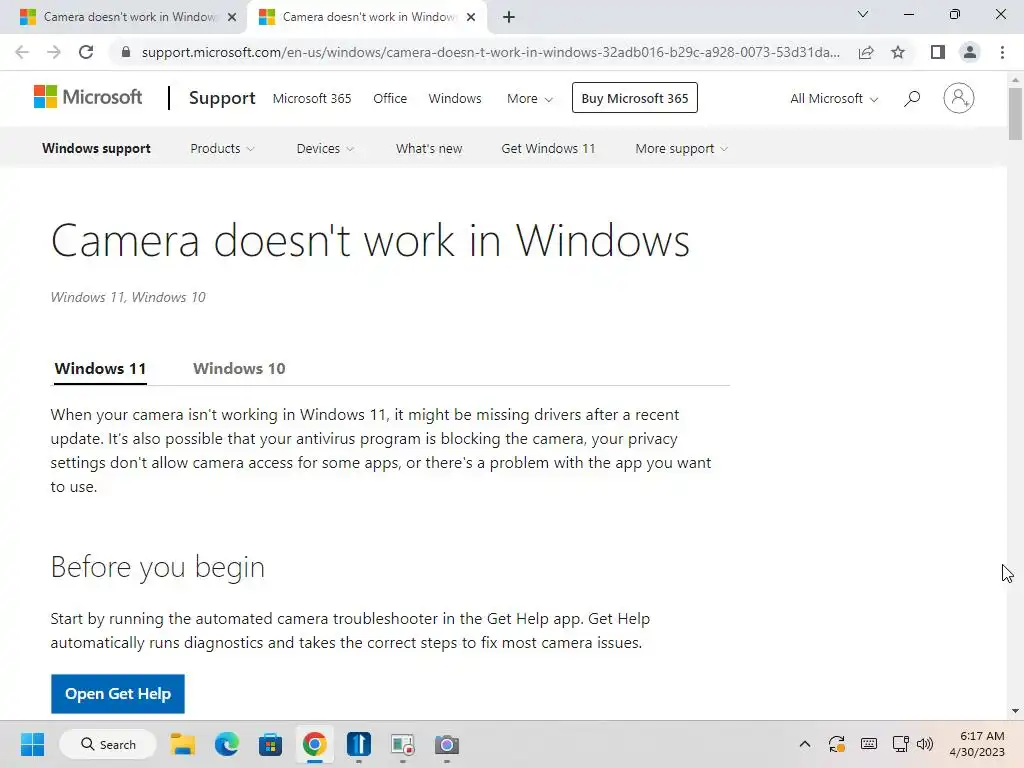Viewport: 1024px width, 768px height.
Task: Select the Windows 11 tab
Action: 100,368
